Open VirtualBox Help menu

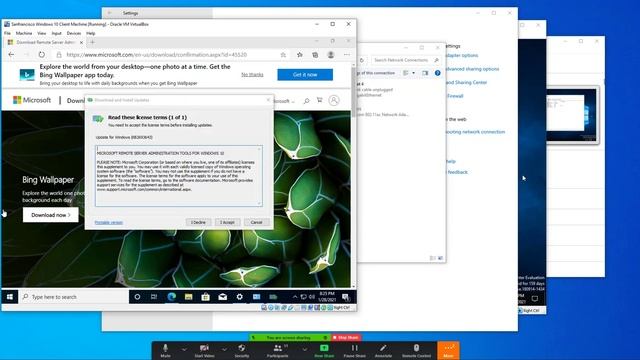(x=91, y=33)
